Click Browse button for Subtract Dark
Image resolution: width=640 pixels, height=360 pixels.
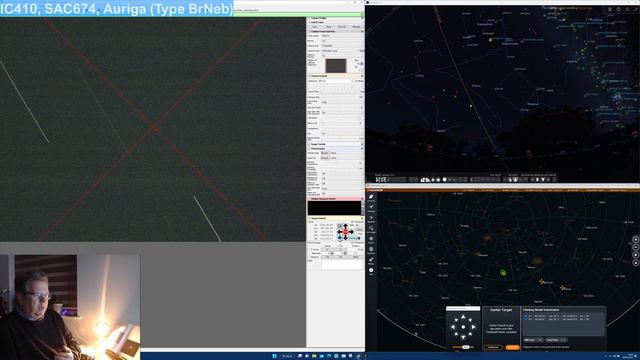tap(325, 153)
